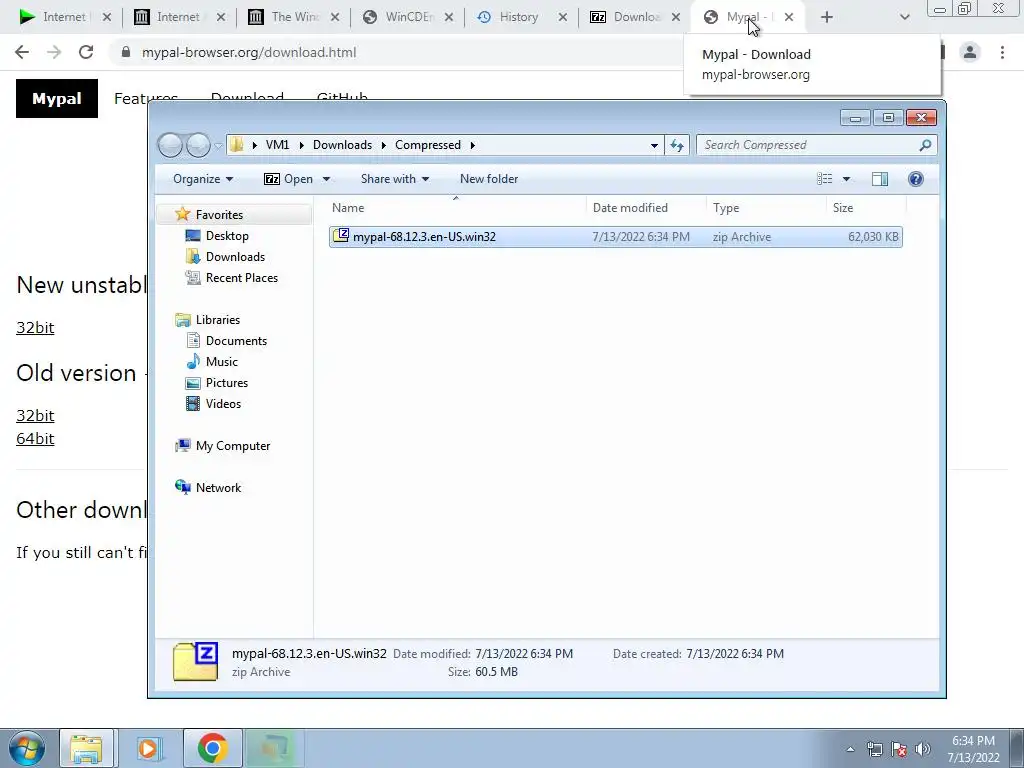1024x768 pixels.
Task: Switch to the first Internet tab
Action: (65, 17)
